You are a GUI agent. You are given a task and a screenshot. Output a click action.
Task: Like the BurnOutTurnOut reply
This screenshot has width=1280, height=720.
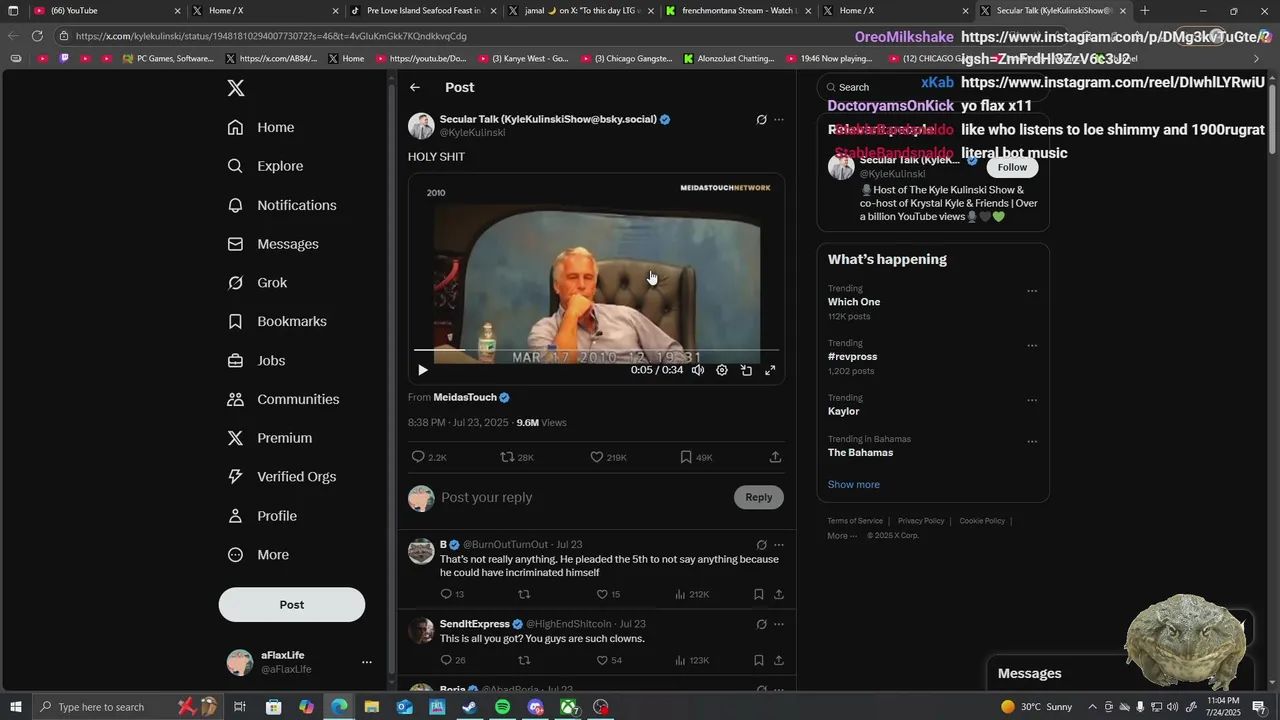[x=609, y=594]
